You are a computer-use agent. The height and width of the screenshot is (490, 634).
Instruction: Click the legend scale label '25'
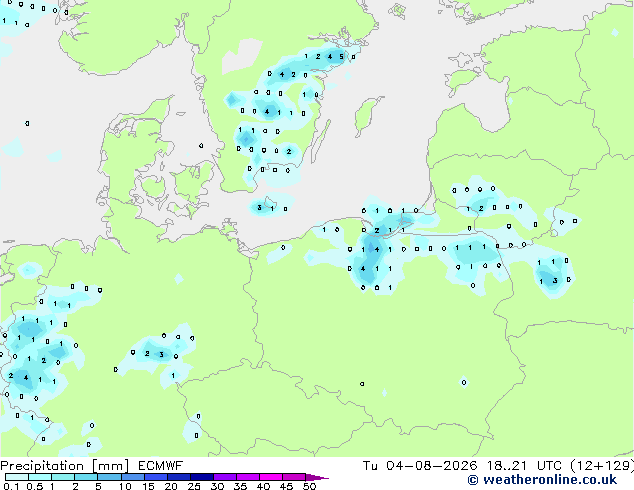tap(194, 486)
